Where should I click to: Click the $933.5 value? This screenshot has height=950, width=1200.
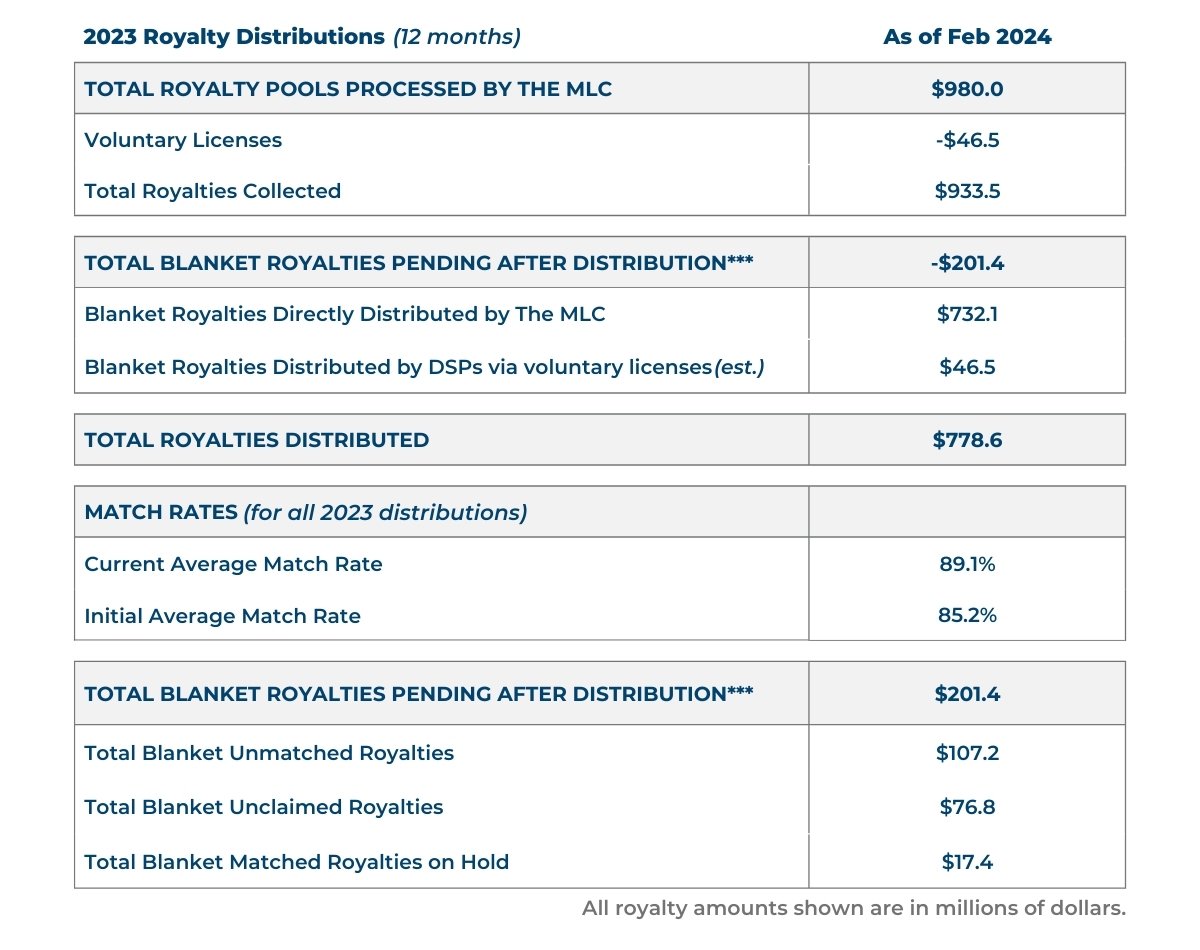pos(966,189)
